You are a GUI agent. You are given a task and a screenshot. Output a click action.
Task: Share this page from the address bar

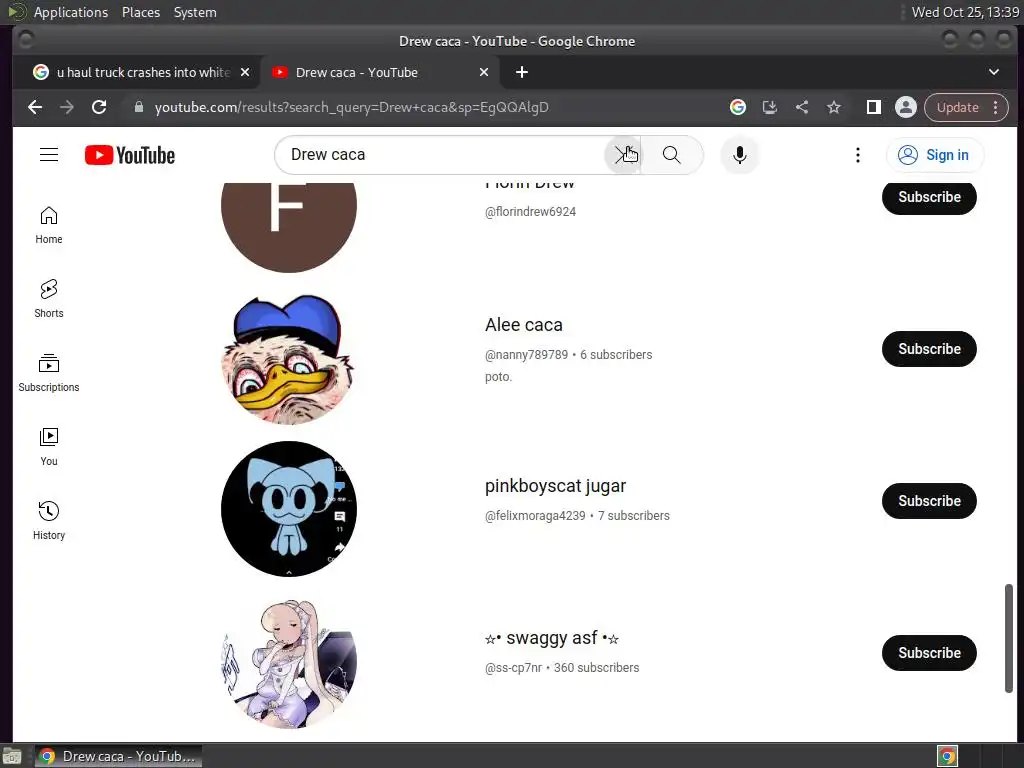(x=802, y=107)
